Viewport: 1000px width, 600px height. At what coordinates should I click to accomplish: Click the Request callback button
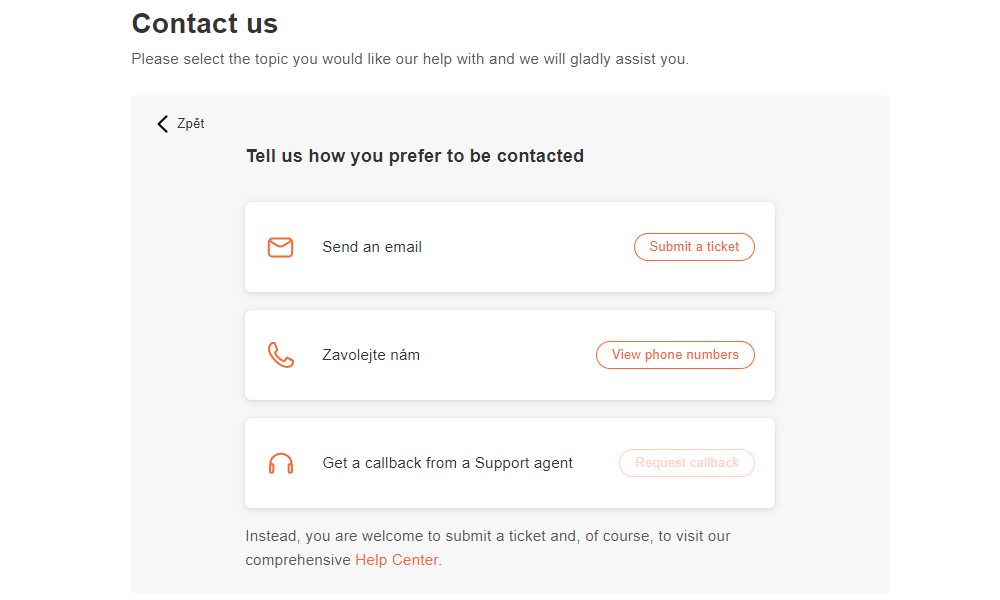click(687, 463)
